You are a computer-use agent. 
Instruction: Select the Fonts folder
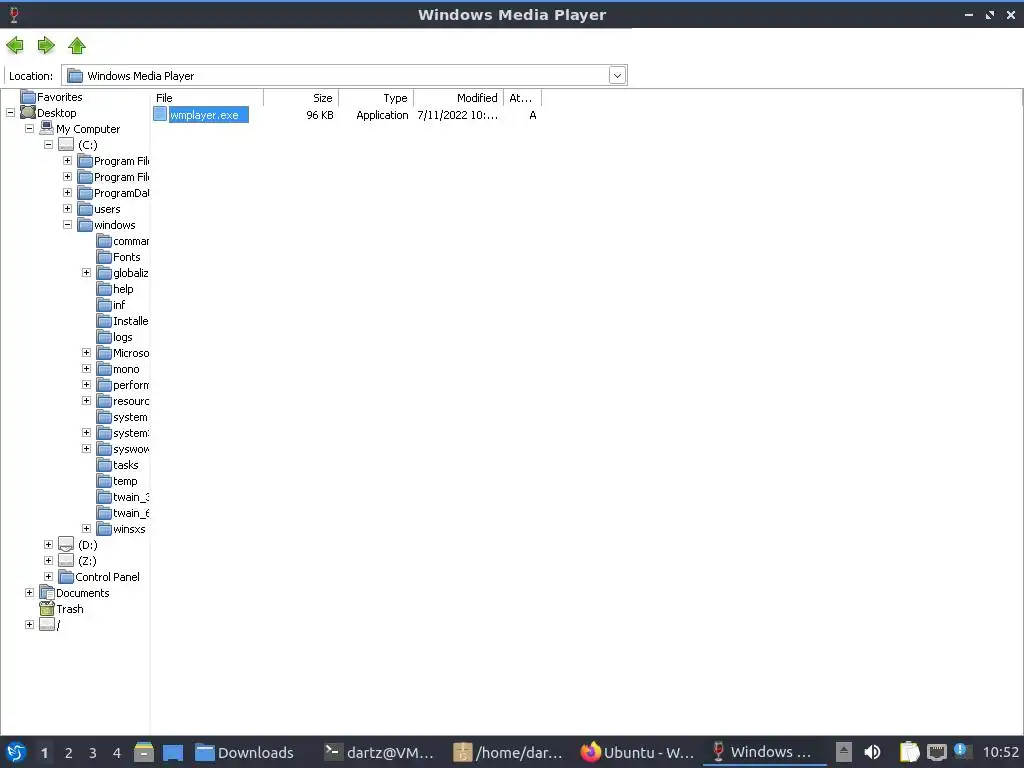[x=127, y=257]
